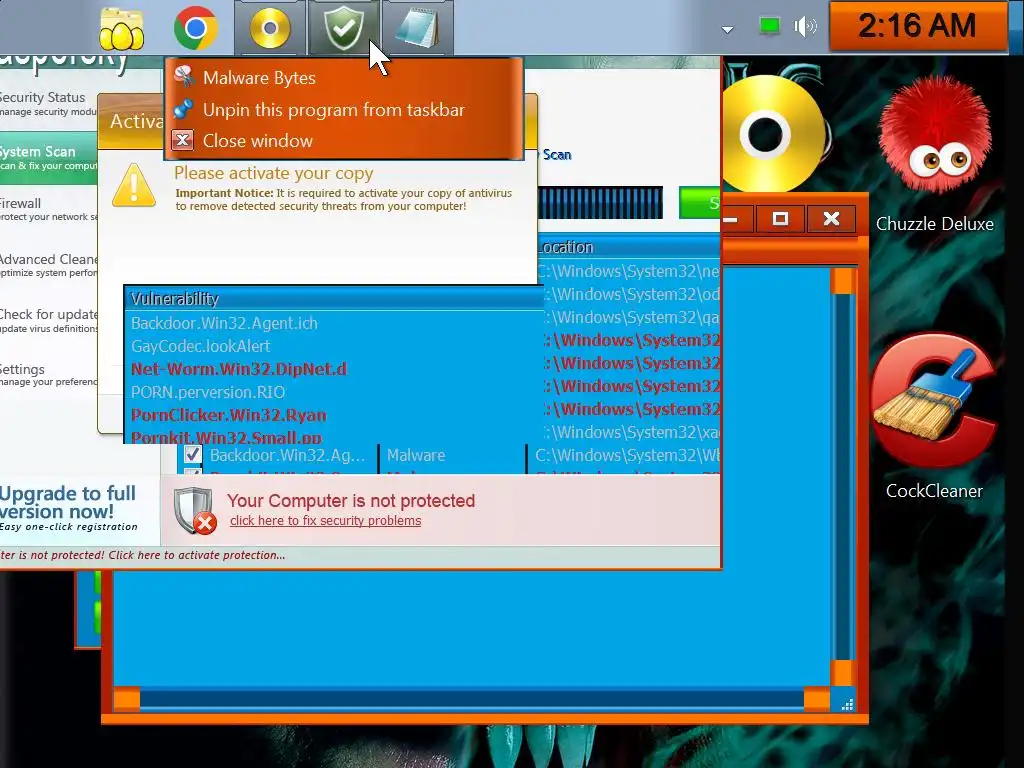The image size is (1024, 768).
Task: Click Upgrade to full version now banner
Action: click(69, 510)
